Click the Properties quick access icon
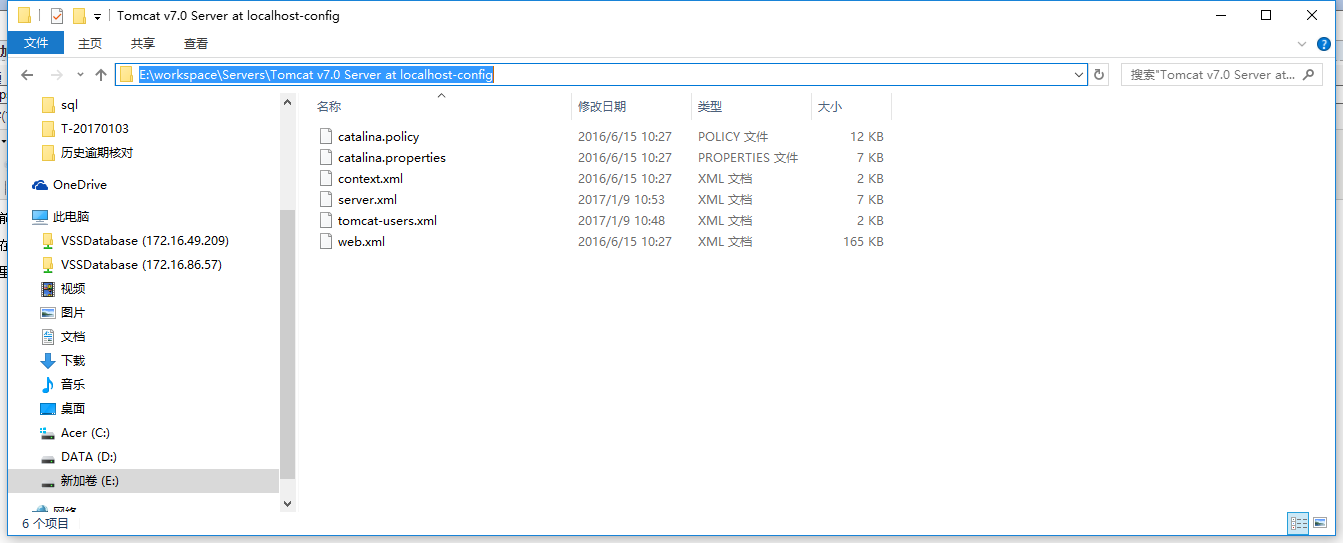This screenshot has height=543, width=1343. click(56, 15)
